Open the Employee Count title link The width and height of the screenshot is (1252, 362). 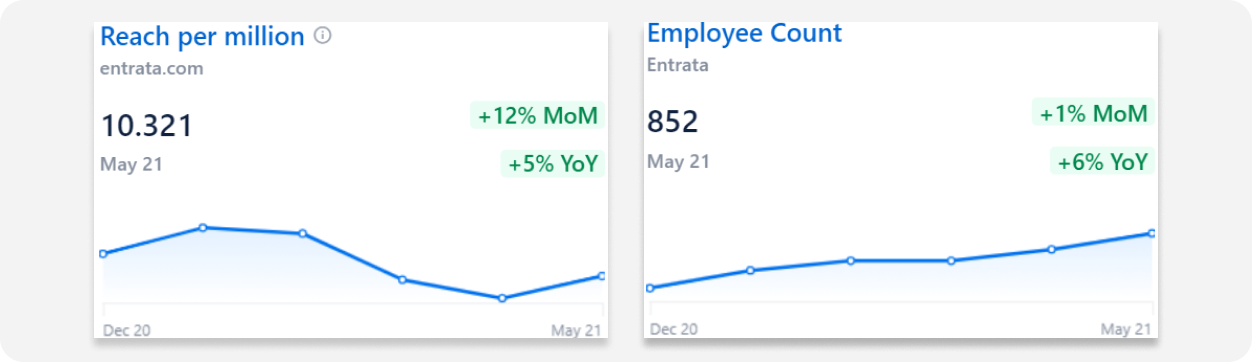point(745,33)
